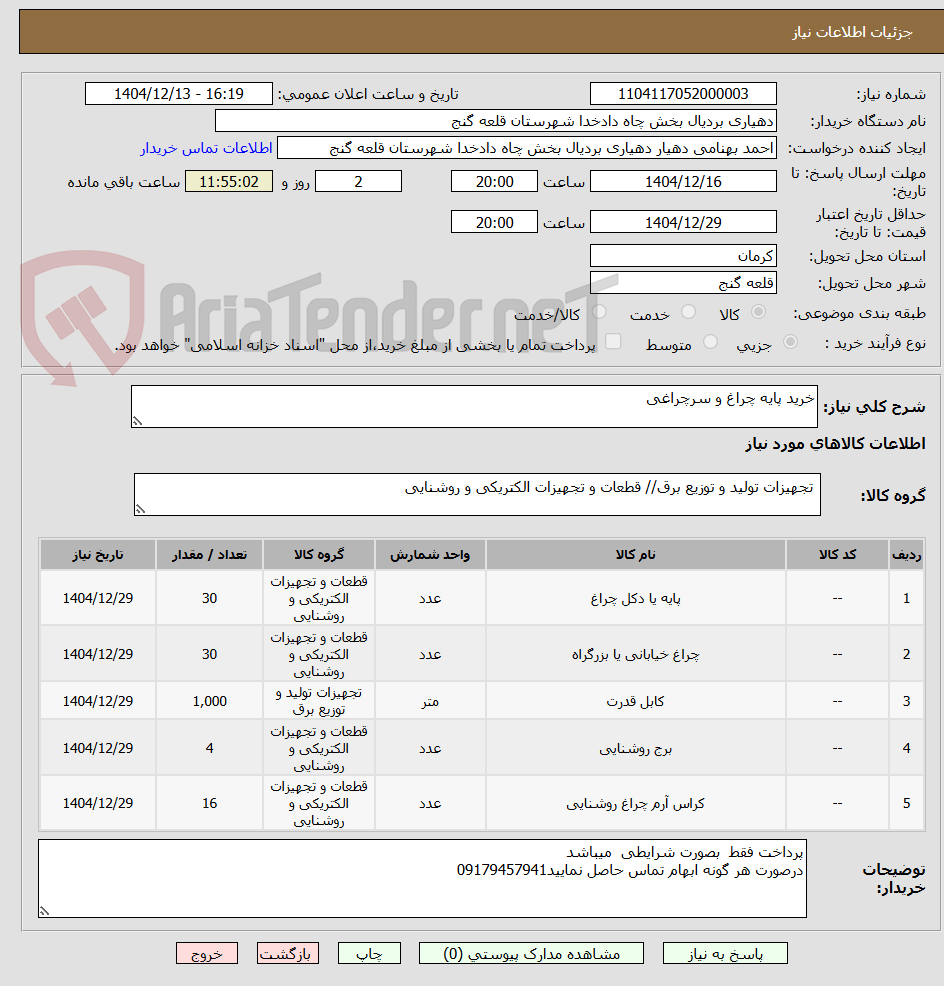Click the تاریخ نیاز column header

tap(97, 555)
